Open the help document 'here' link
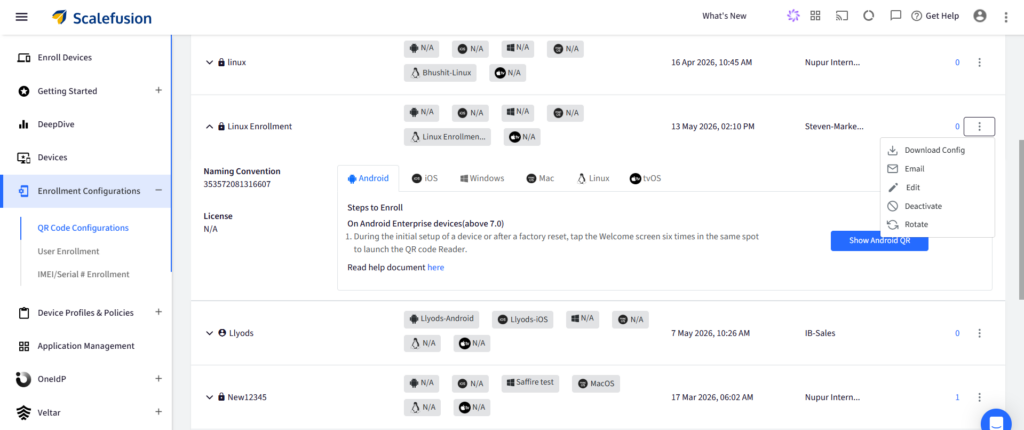Screen dimensions: 1024x430 click(x=436, y=267)
